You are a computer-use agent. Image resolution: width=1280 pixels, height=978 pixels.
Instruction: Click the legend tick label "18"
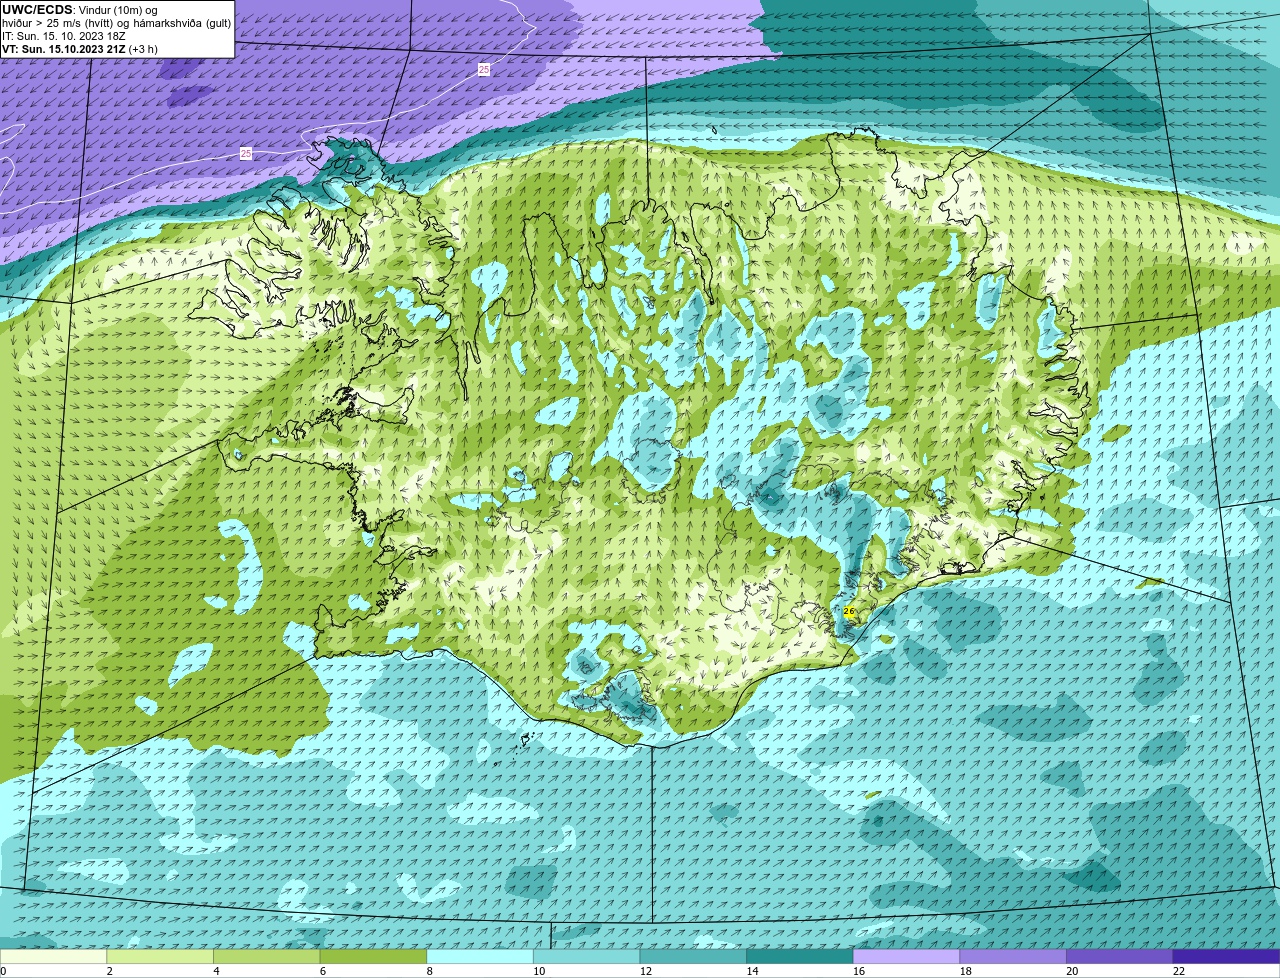tap(964, 971)
